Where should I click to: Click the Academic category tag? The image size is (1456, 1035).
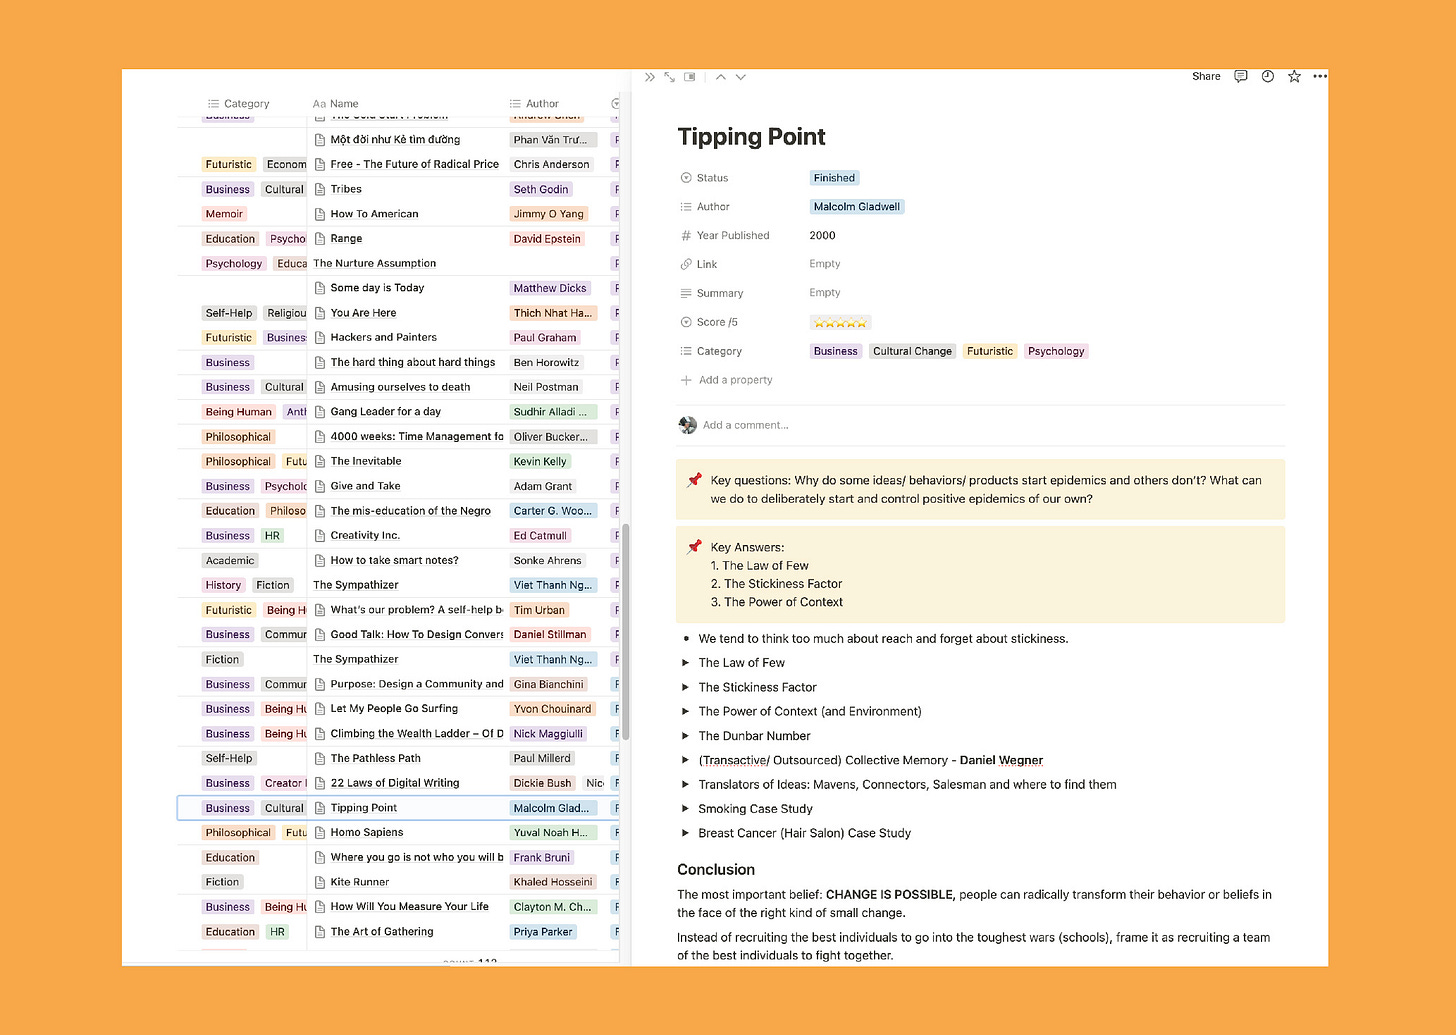[x=230, y=561]
